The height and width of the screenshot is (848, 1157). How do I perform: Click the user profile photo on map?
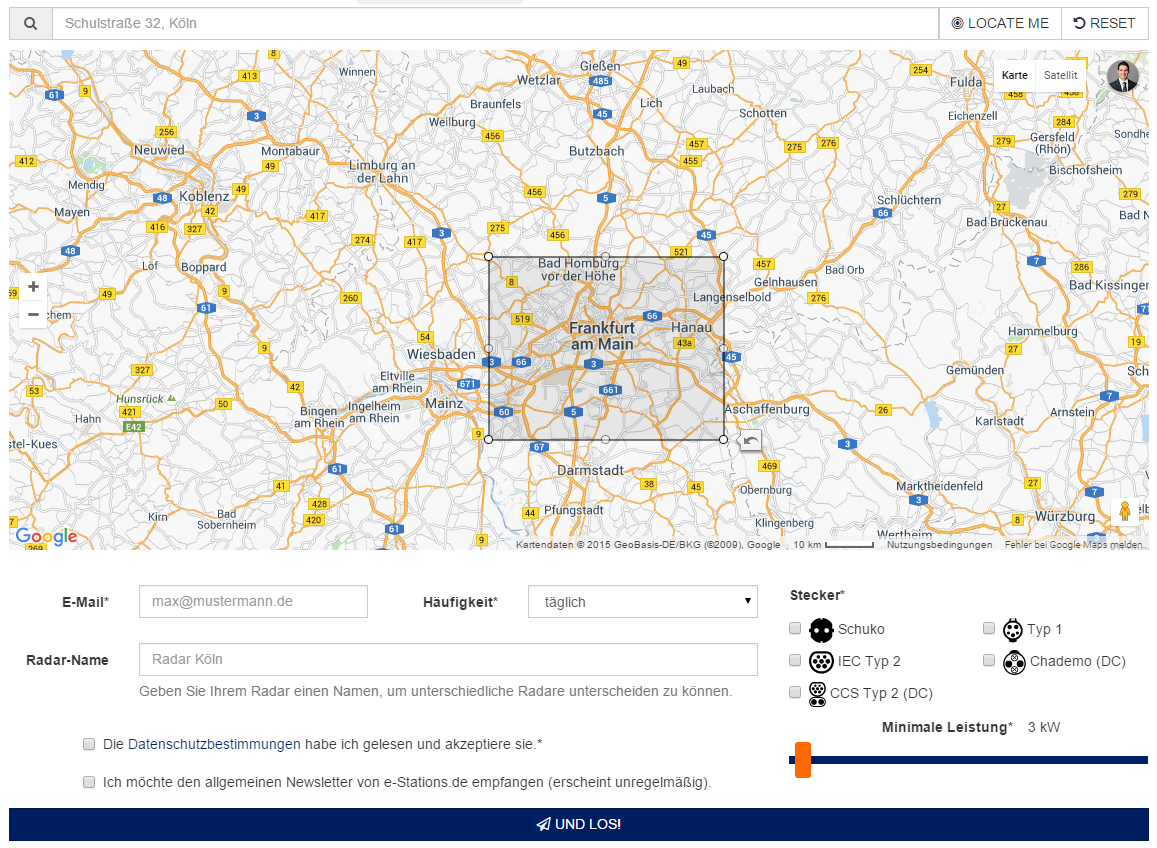coord(1123,76)
